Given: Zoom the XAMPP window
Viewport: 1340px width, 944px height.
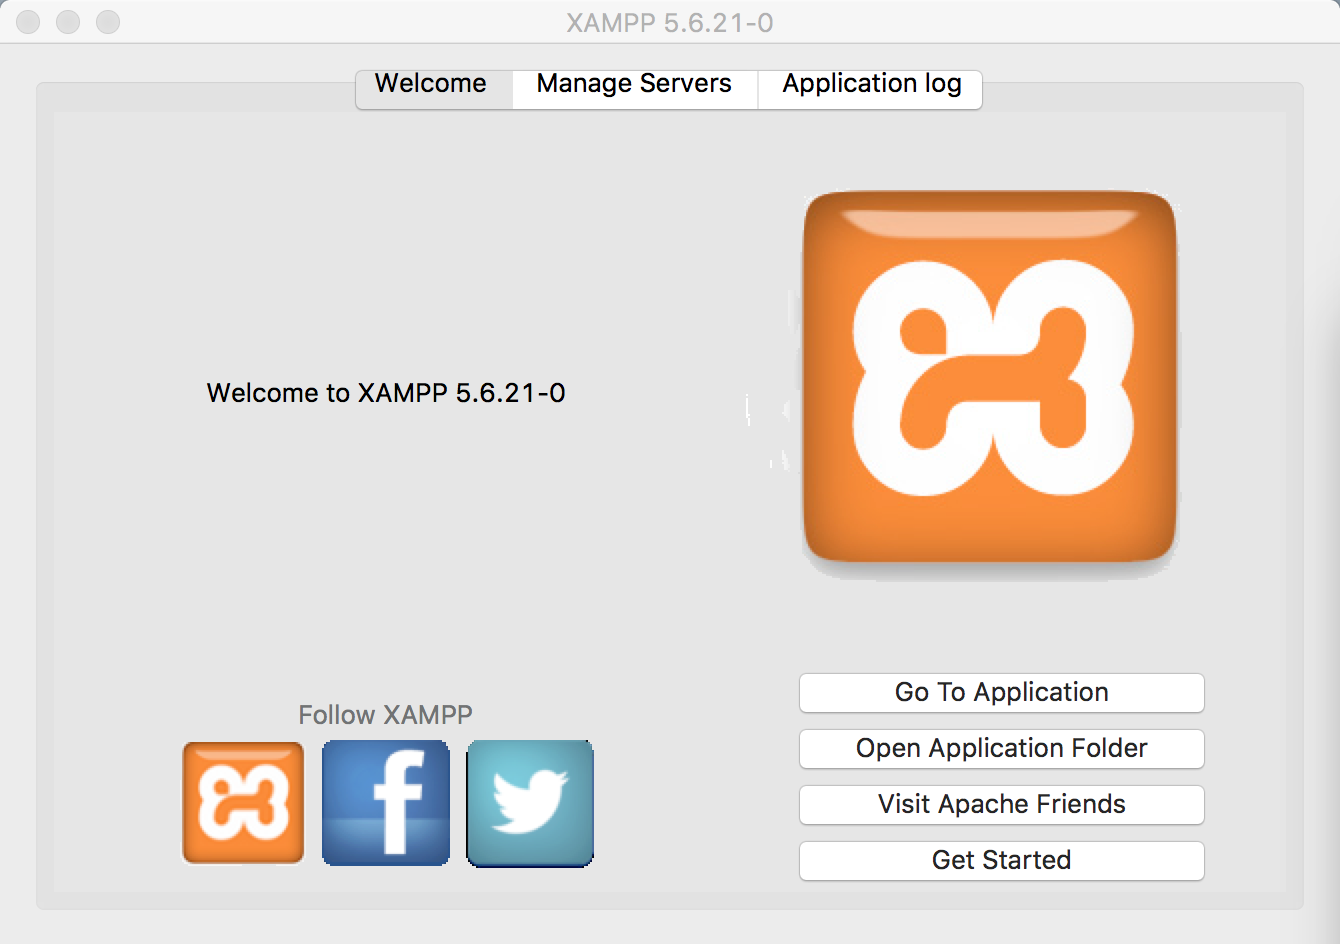Looking at the screenshot, I should (x=108, y=22).
